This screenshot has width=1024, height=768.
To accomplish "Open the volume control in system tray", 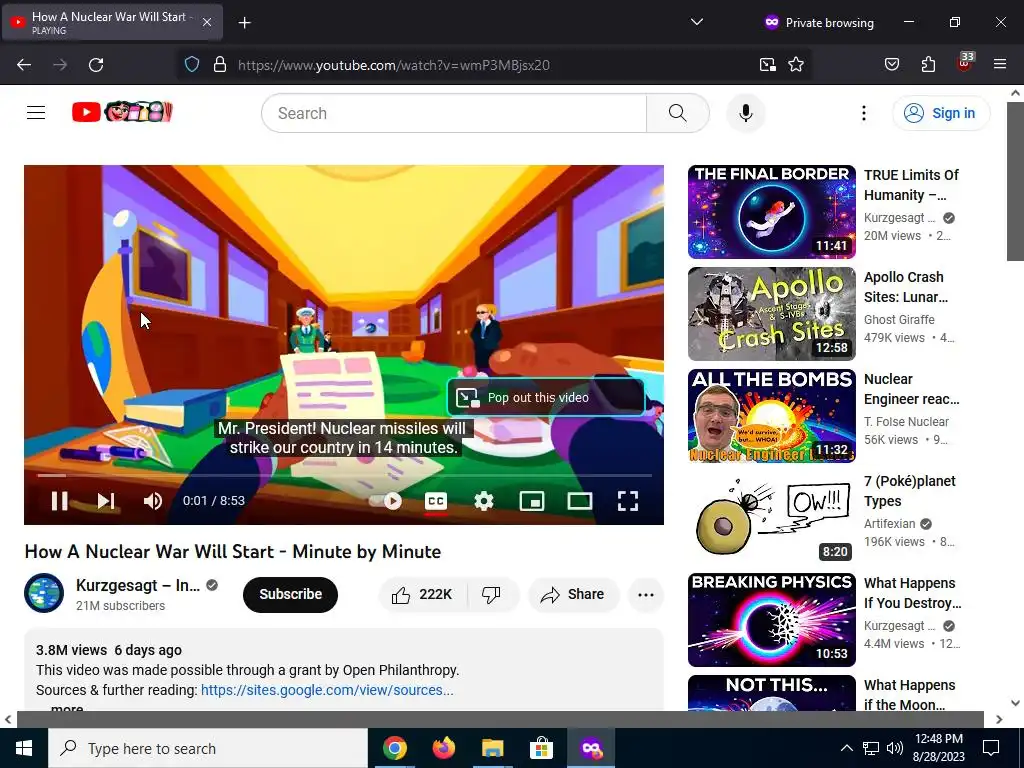I will [x=895, y=748].
